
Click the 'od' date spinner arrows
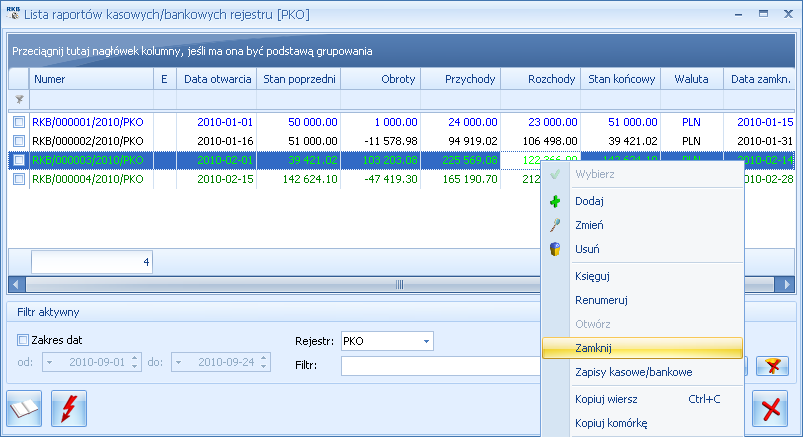135,363
